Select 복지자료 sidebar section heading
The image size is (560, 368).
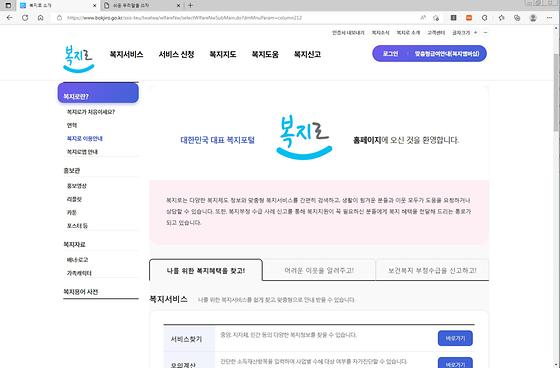click(x=74, y=244)
